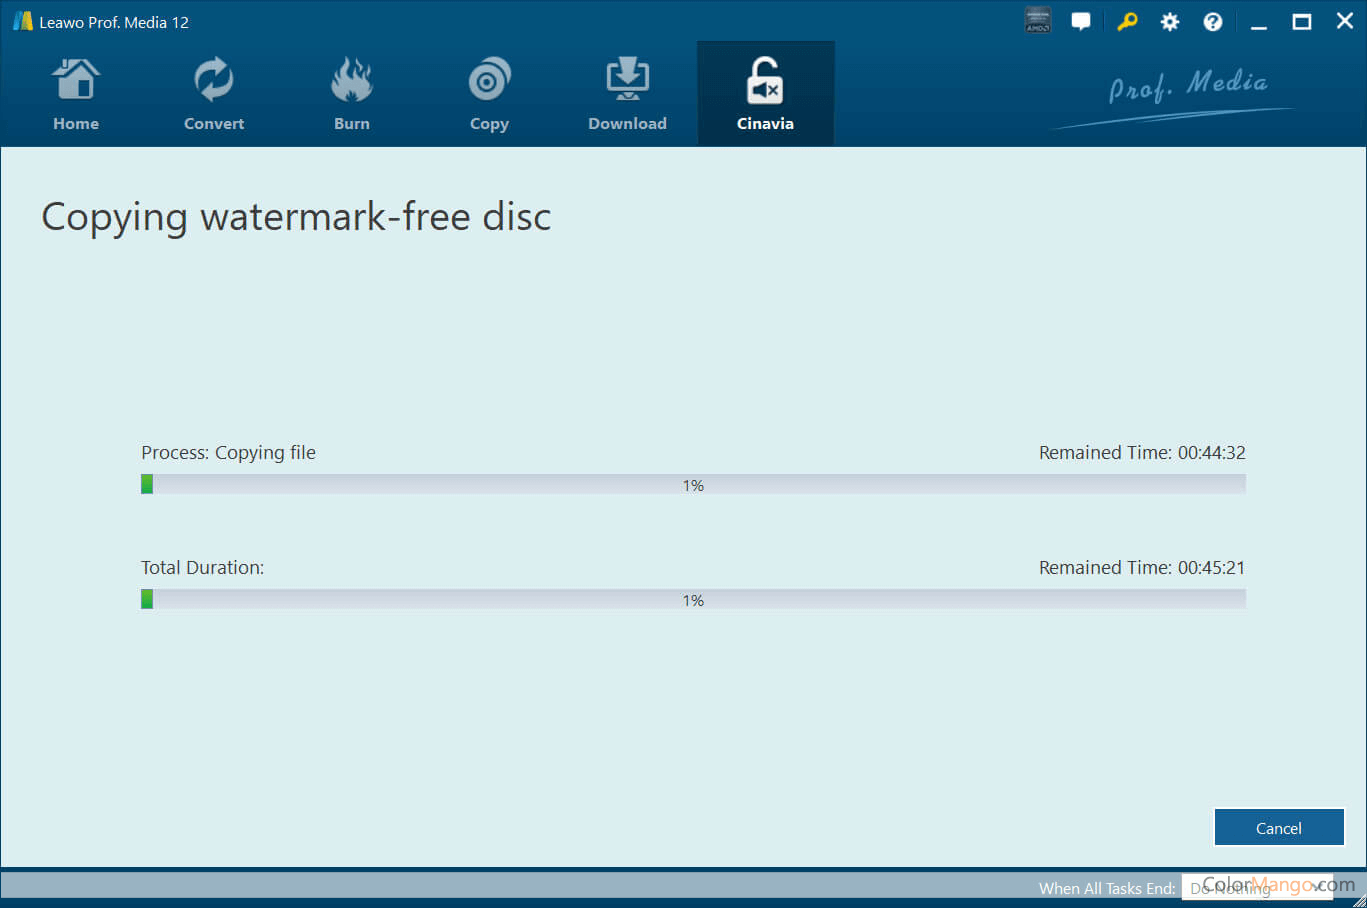Cancel the disc copying task

click(x=1278, y=828)
